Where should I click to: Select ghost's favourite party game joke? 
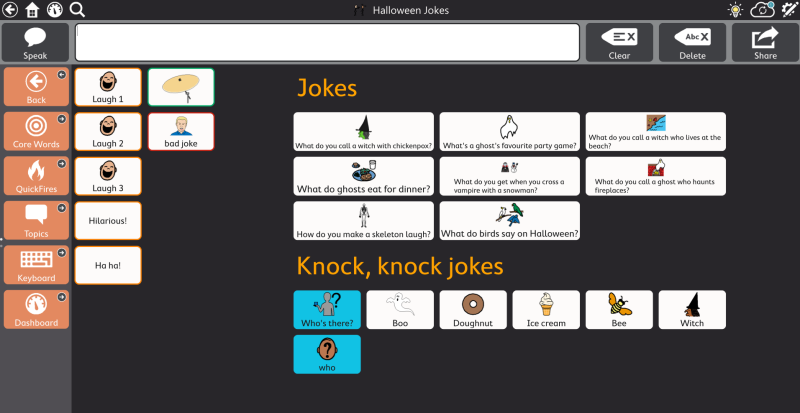(x=510, y=131)
